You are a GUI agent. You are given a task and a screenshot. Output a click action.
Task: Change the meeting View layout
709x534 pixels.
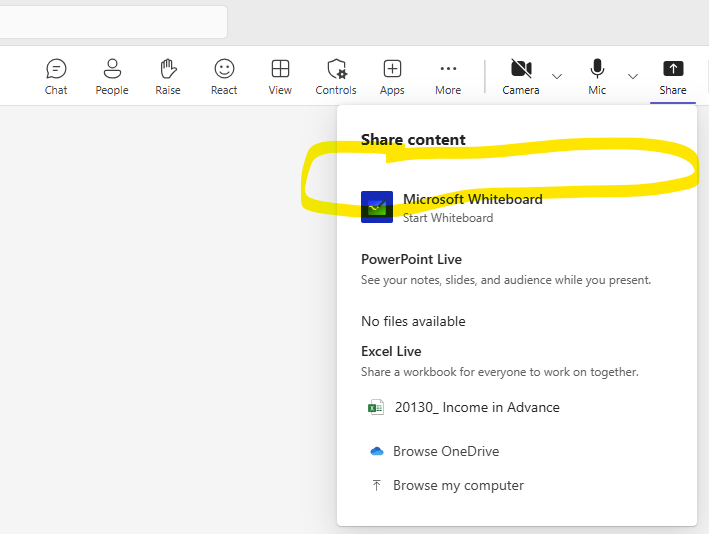(x=280, y=77)
